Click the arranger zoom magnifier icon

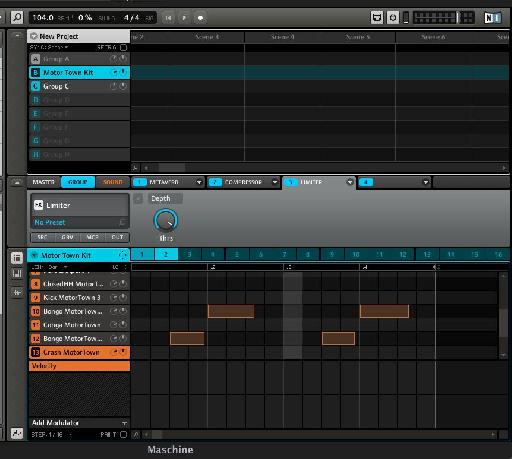(135, 168)
